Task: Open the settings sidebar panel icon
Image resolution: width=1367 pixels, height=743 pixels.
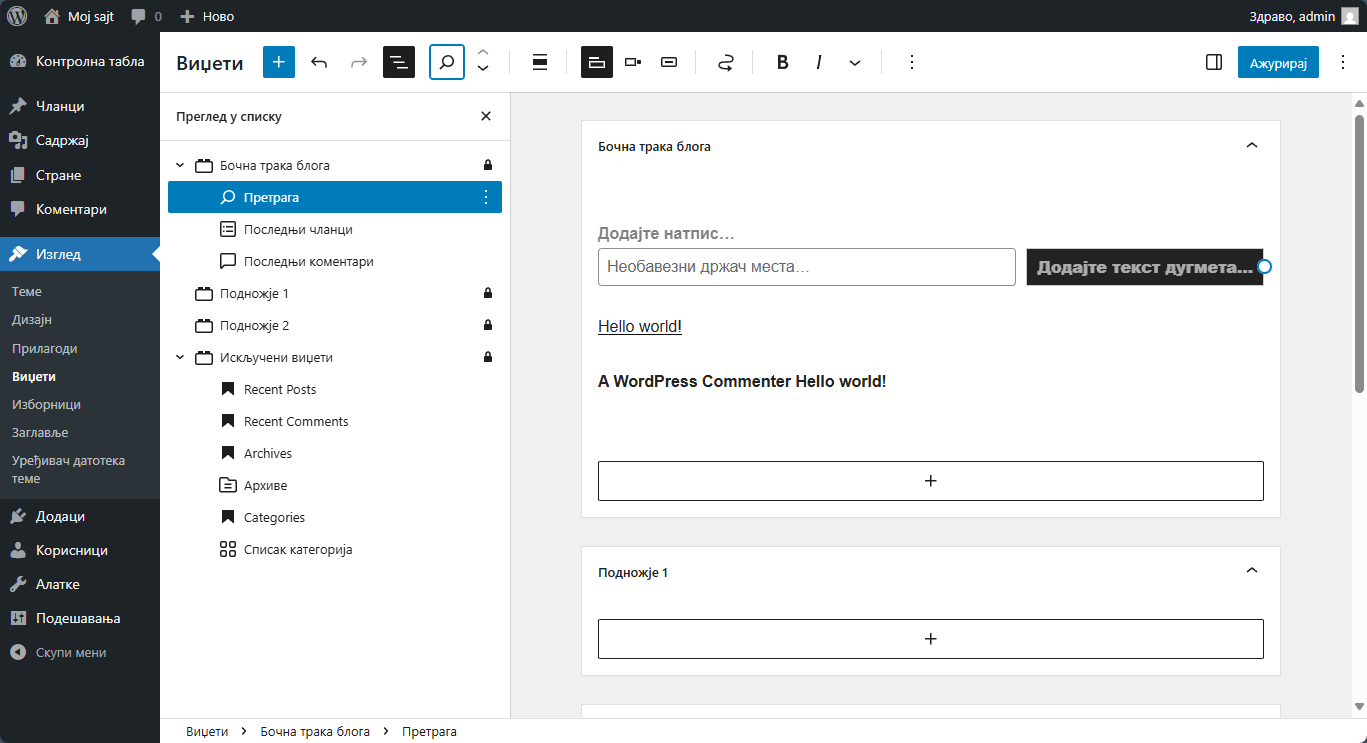Action: (x=1214, y=62)
